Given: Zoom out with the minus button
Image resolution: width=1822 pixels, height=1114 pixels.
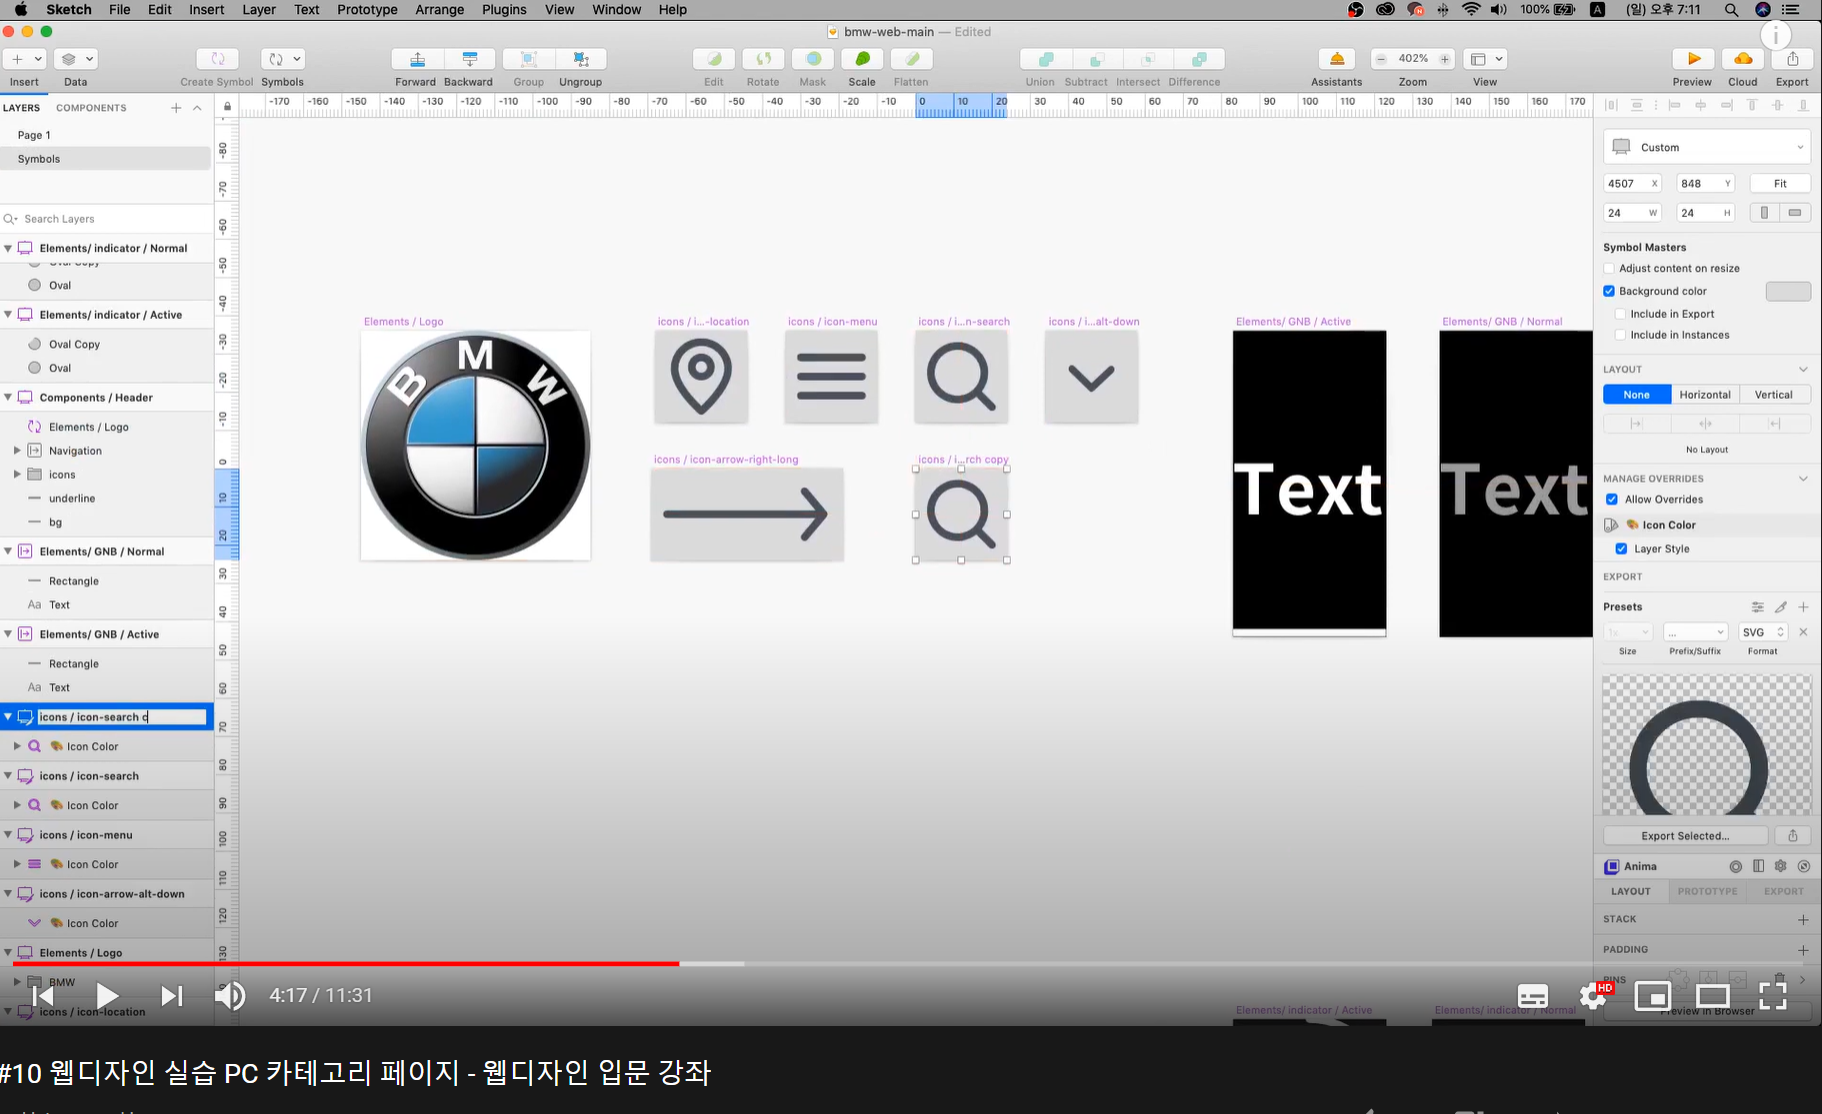Looking at the screenshot, I should 1381,59.
